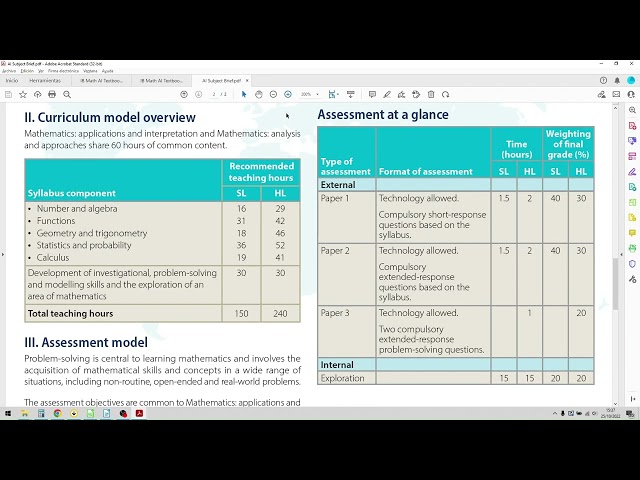
Task: Open the Protect shield tool in right panel
Action: click(632, 264)
